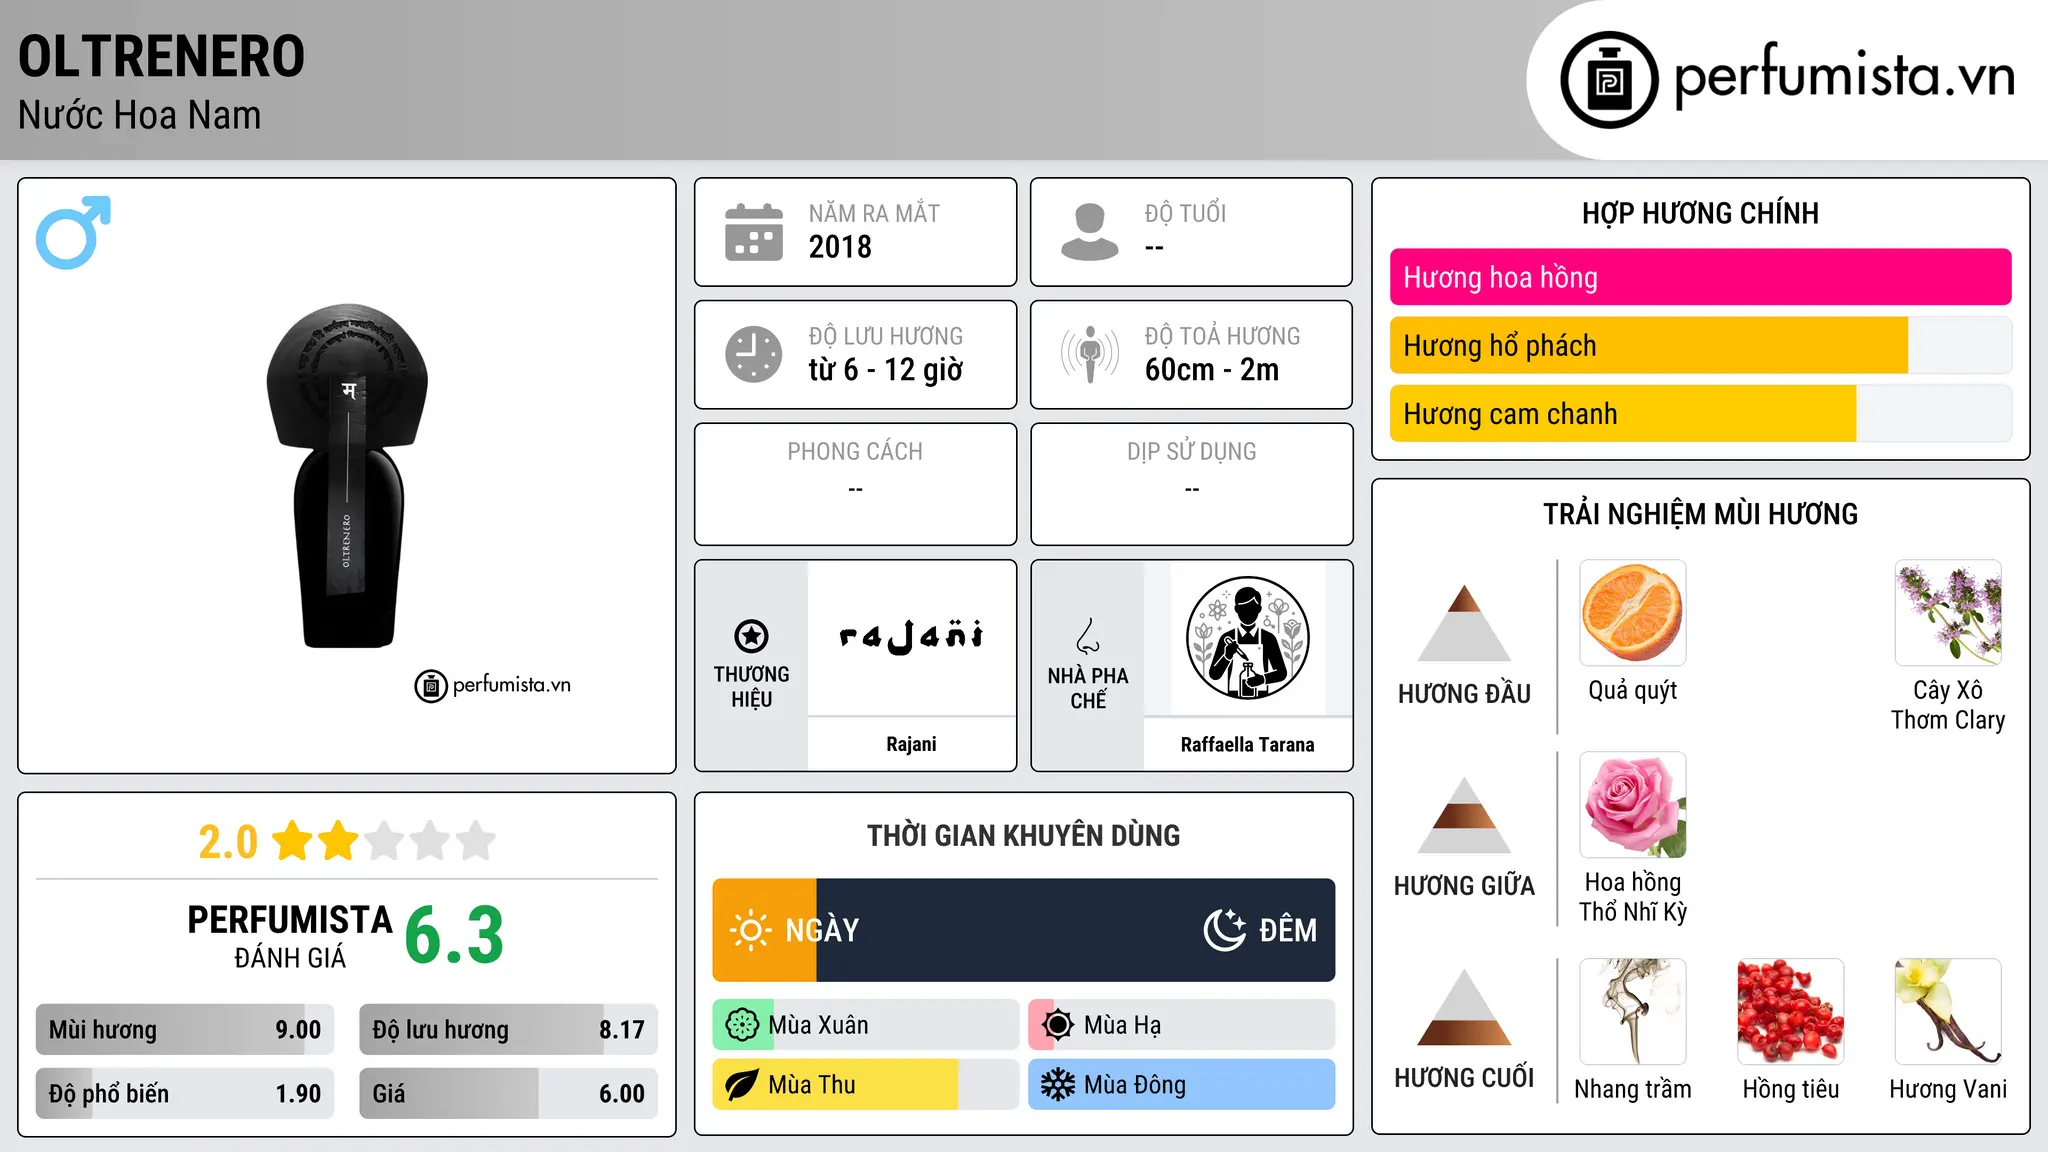Click the perfumista.vn logo icon in header

(1609, 80)
